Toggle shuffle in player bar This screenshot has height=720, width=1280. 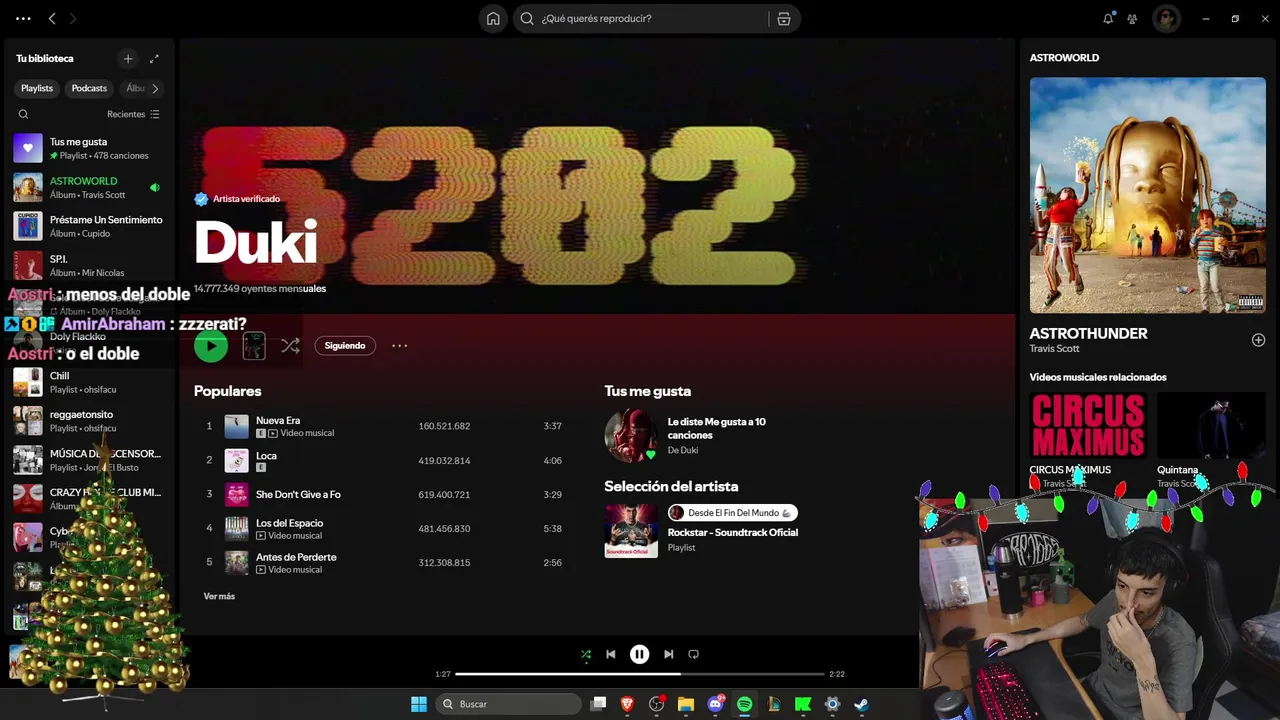(x=586, y=654)
